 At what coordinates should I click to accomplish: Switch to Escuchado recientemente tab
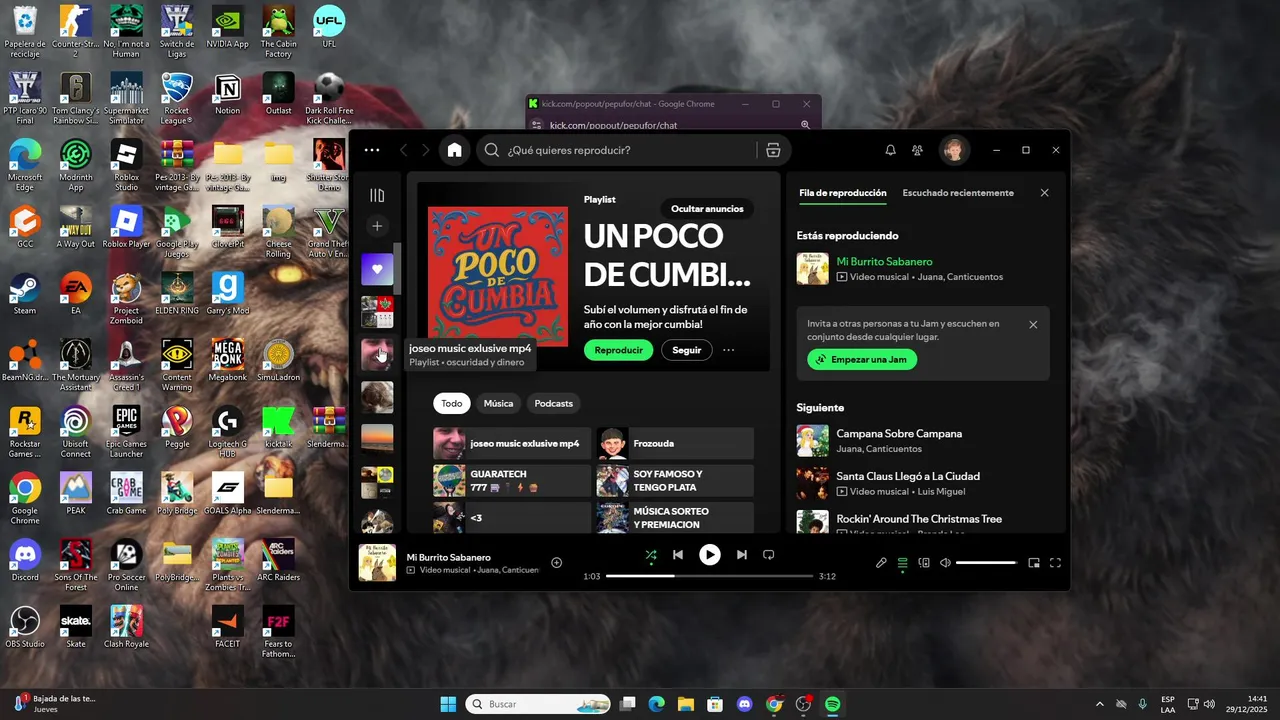958,193
